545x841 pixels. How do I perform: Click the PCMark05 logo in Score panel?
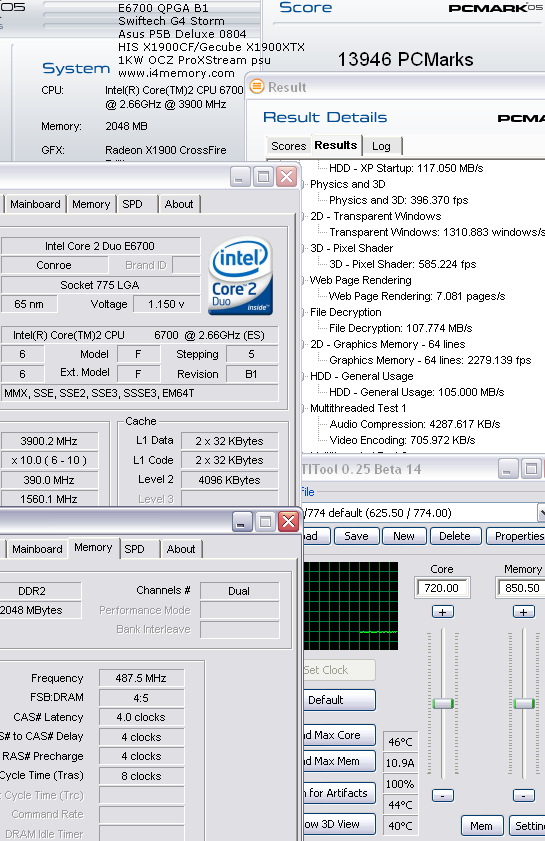[x=495, y=8]
